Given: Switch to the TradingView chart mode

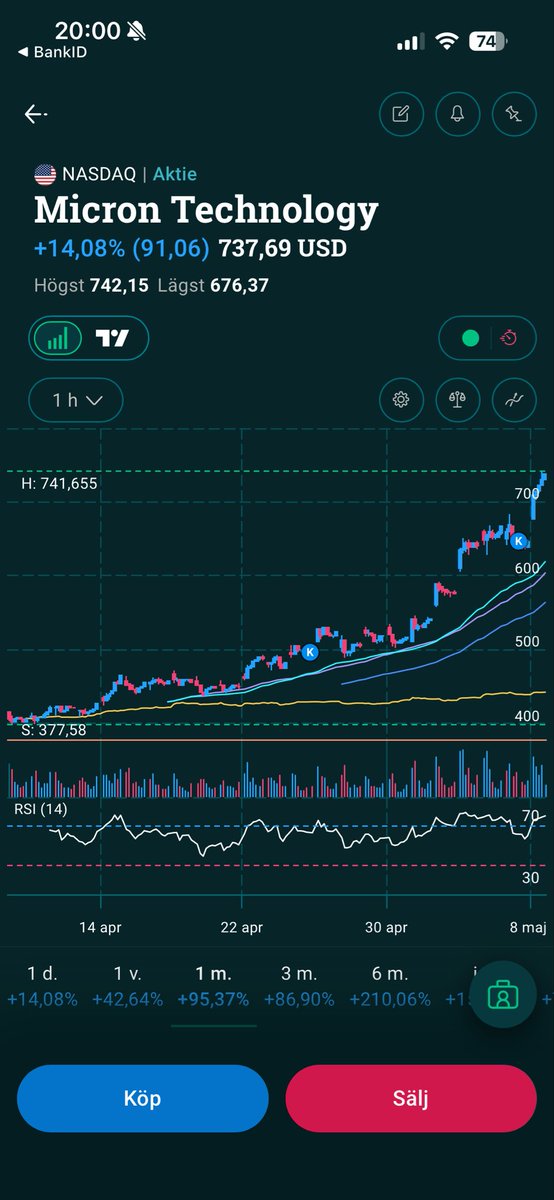Looking at the screenshot, I should (113, 338).
